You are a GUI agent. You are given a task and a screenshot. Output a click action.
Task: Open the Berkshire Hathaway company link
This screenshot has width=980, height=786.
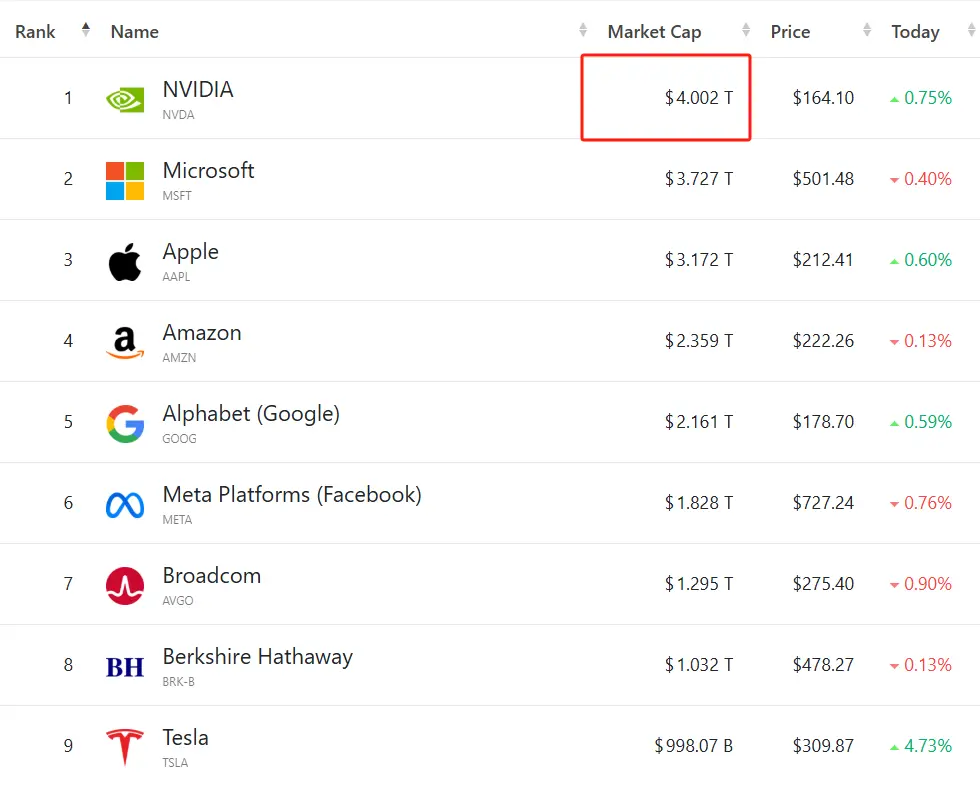click(x=257, y=656)
